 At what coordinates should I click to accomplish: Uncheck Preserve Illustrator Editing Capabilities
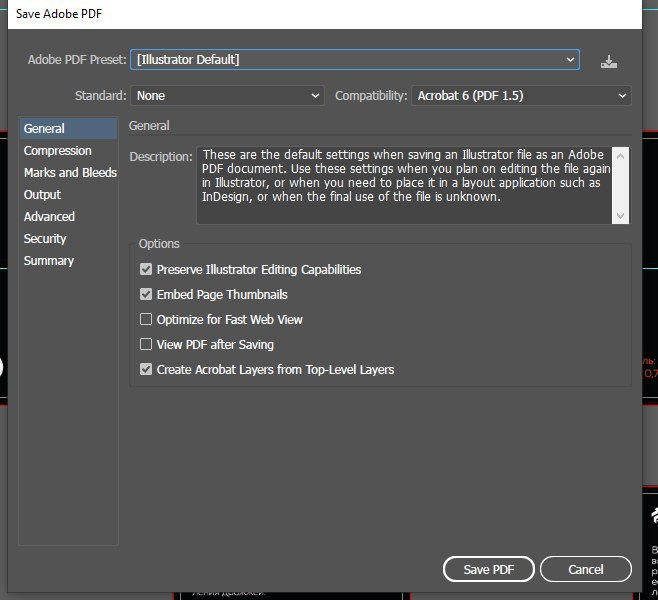coord(146,269)
